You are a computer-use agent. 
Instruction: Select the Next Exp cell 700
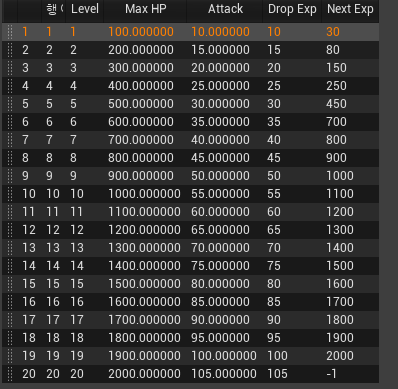[336, 122]
